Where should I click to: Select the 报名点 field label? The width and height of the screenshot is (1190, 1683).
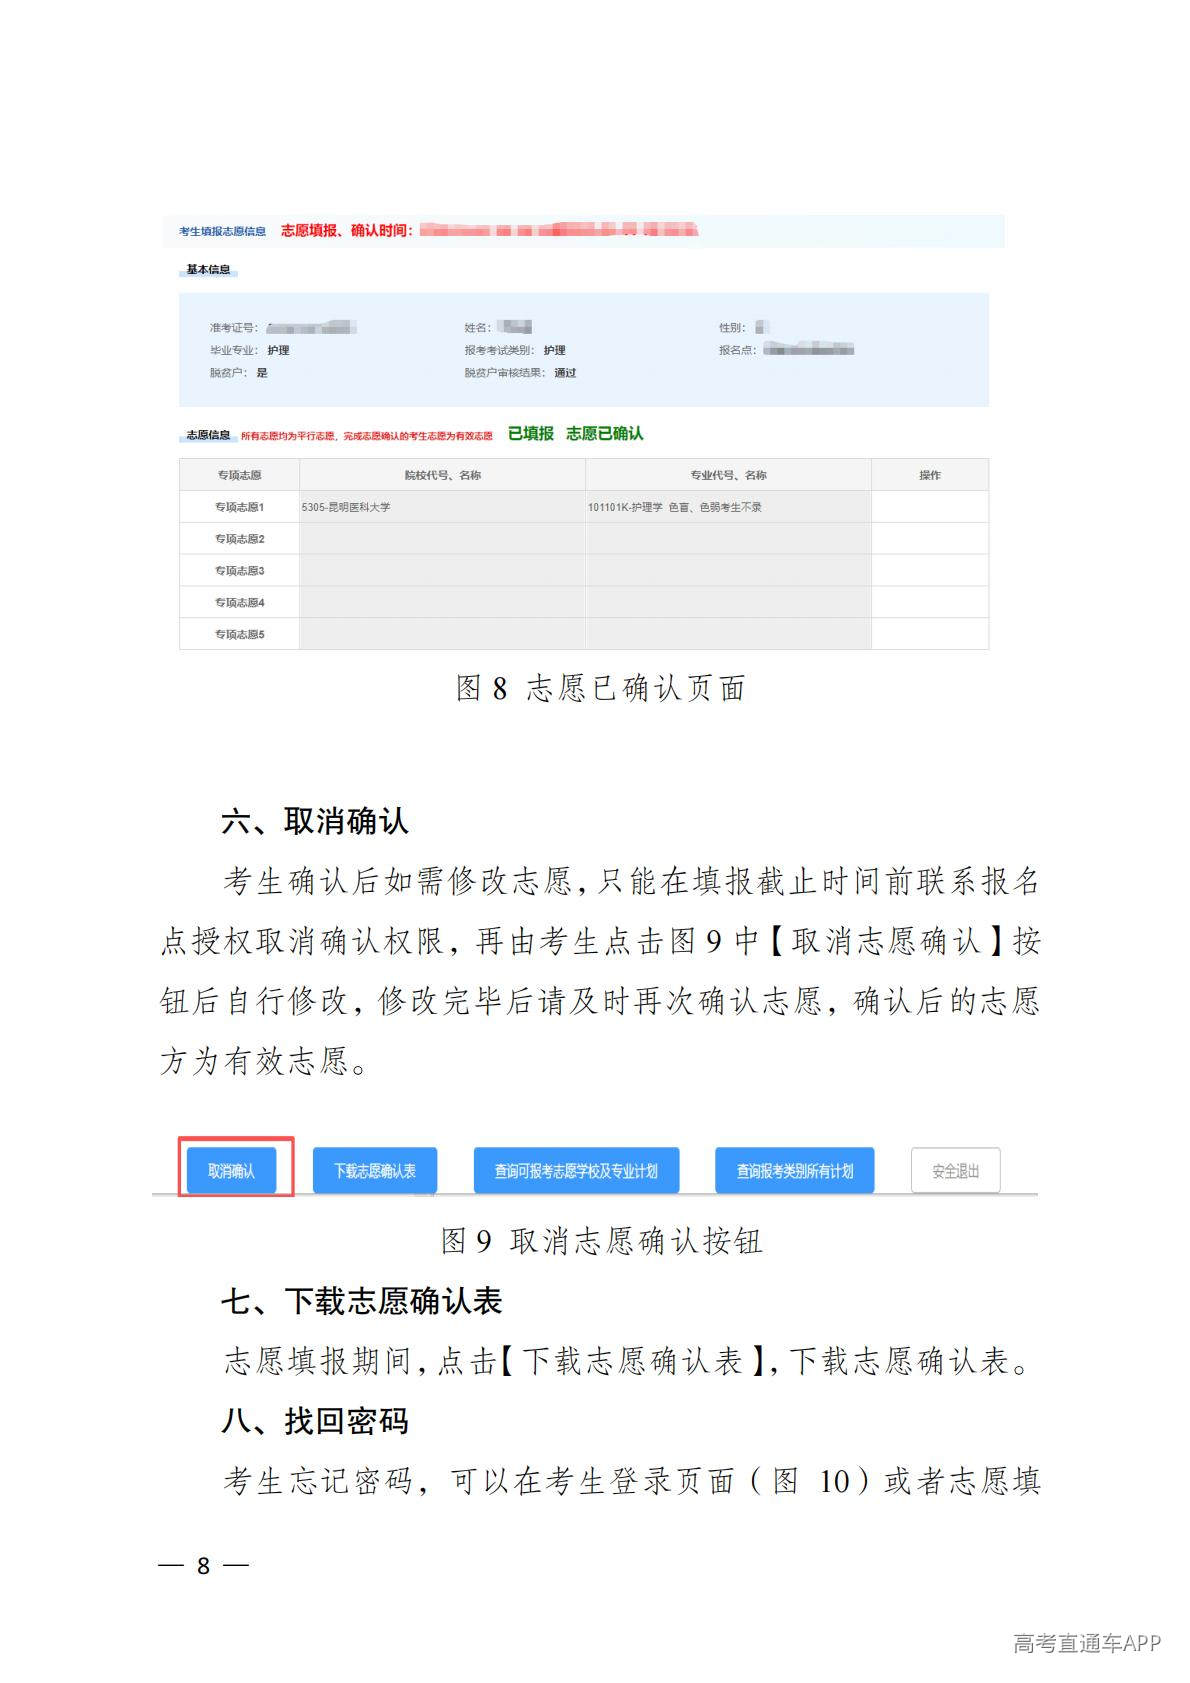click(738, 351)
